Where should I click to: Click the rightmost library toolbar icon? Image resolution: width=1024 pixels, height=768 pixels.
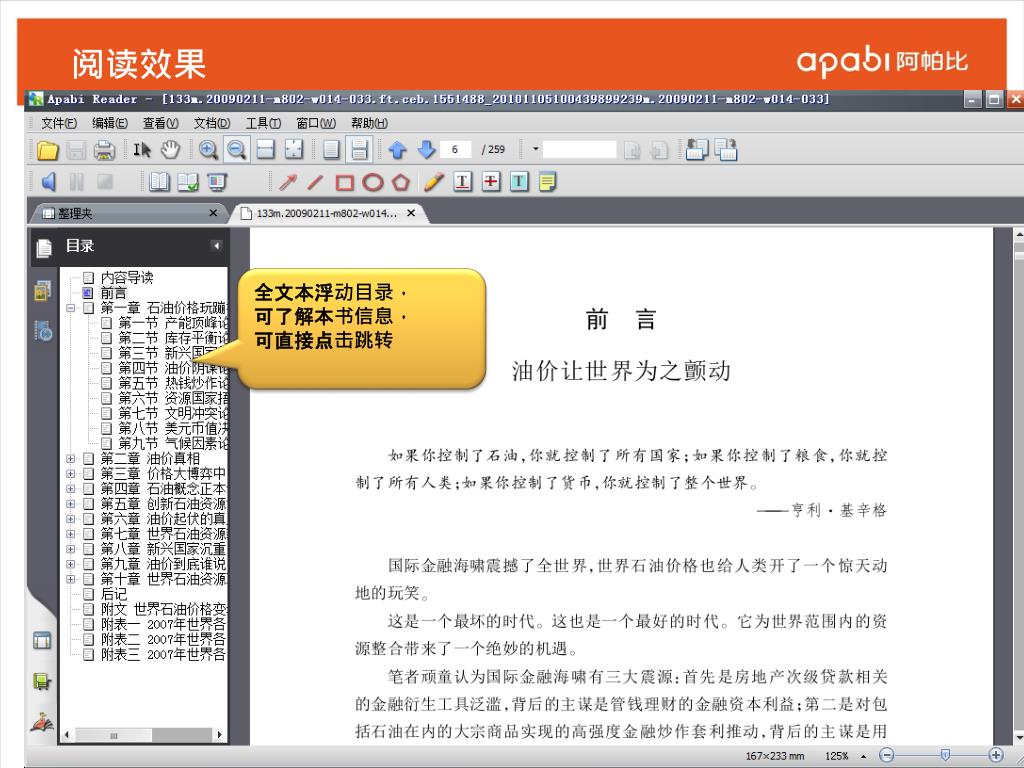pos(726,150)
